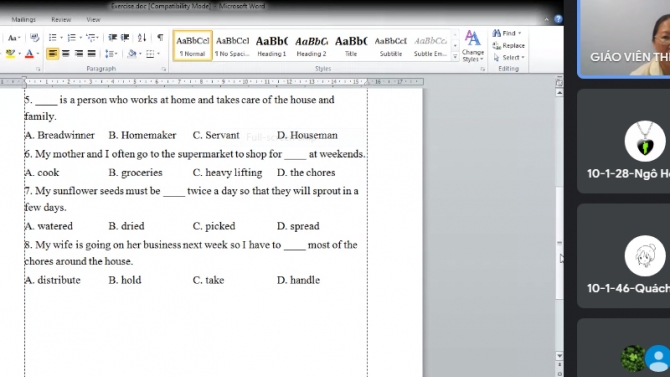Click answer text 'B. Homemaker'

[142, 135]
